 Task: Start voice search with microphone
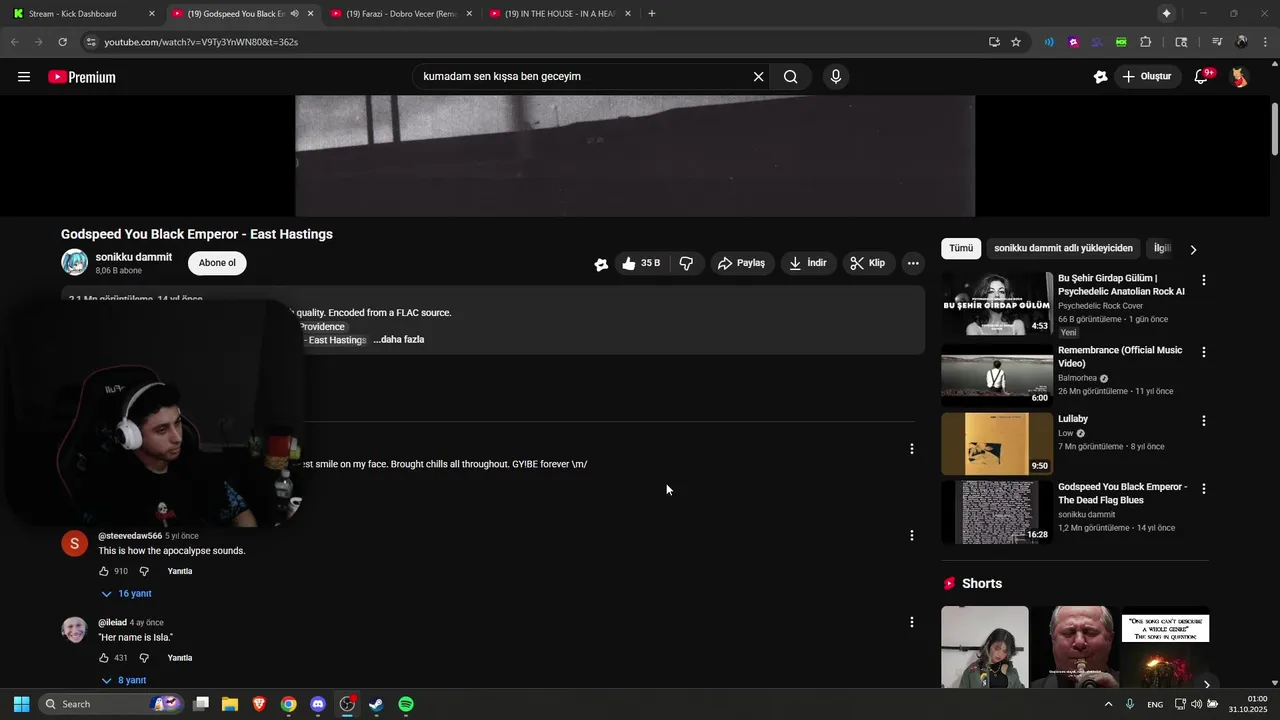836,77
